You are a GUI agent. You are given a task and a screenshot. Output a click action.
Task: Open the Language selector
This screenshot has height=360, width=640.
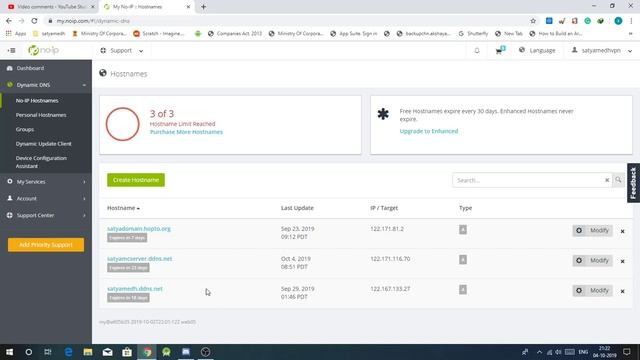click(537, 50)
